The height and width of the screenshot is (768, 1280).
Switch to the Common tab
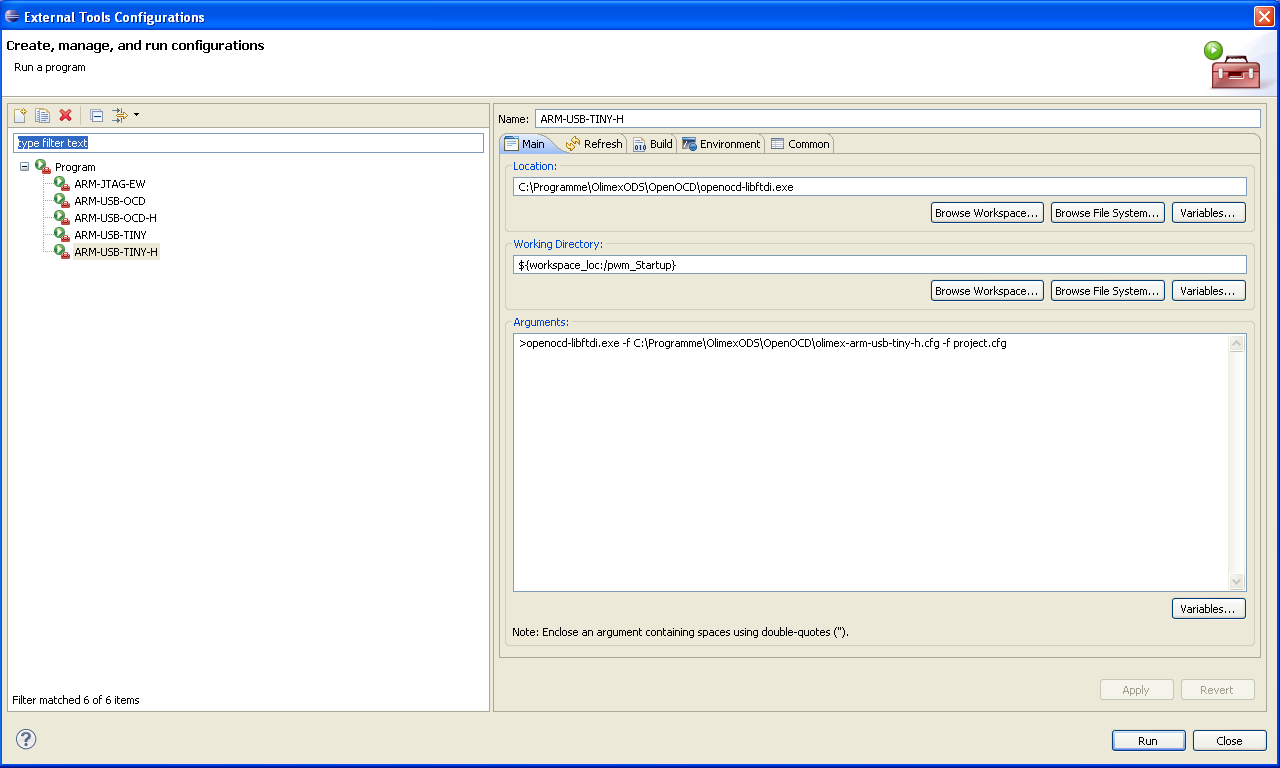pos(800,144)
